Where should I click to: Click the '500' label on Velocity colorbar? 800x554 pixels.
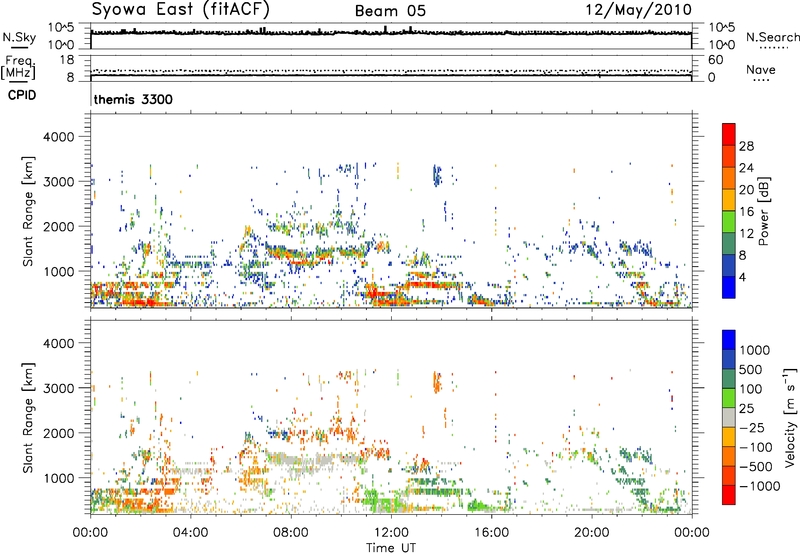click(753, 369)
